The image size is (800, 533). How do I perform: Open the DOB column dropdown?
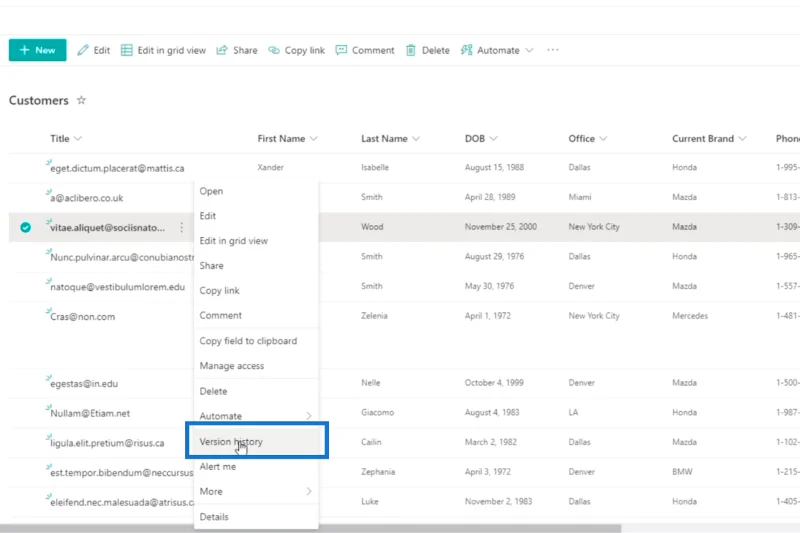pos(493,139)
